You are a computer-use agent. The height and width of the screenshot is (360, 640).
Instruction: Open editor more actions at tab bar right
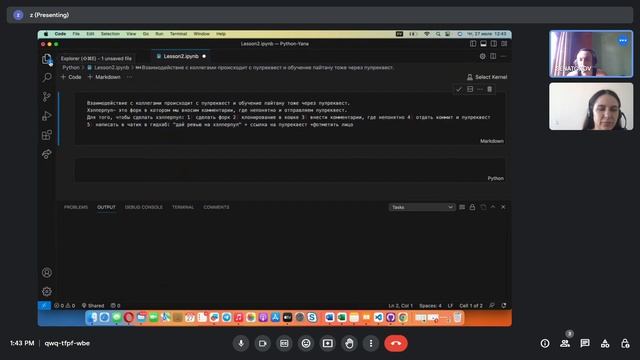[x=504, y=56]
